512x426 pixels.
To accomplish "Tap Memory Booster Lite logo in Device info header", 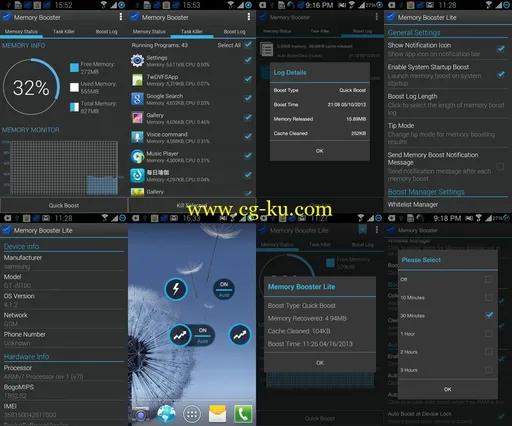I will point(7,230).
